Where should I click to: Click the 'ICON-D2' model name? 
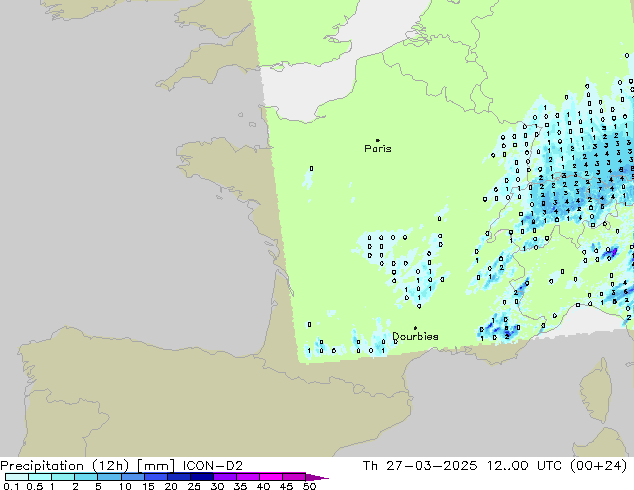213,466
